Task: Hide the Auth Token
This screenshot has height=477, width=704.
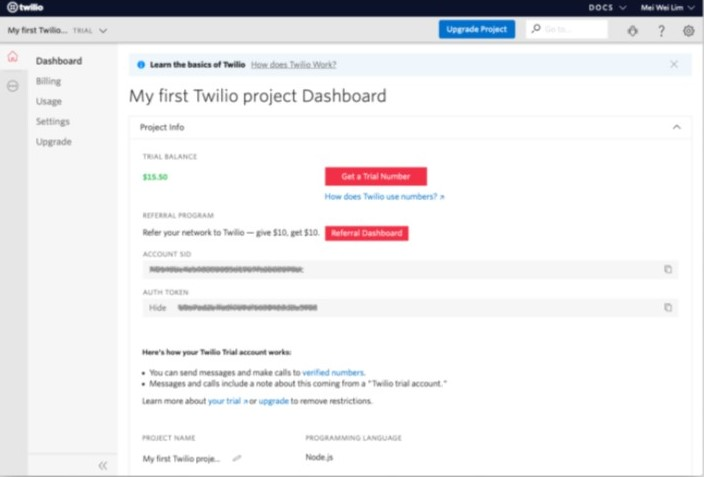Action: coord(158,308)
